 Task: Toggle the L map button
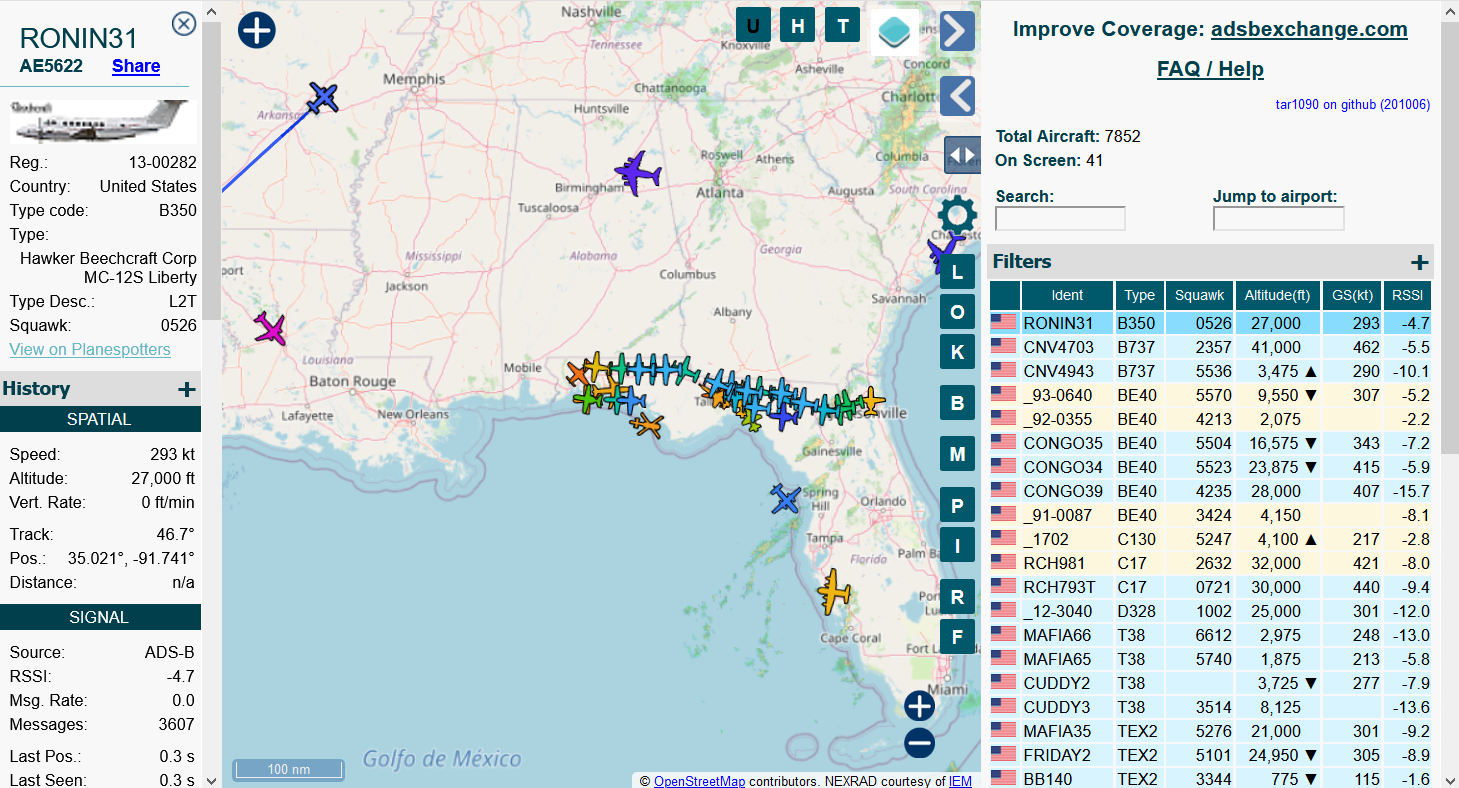[x=957, y=272]
